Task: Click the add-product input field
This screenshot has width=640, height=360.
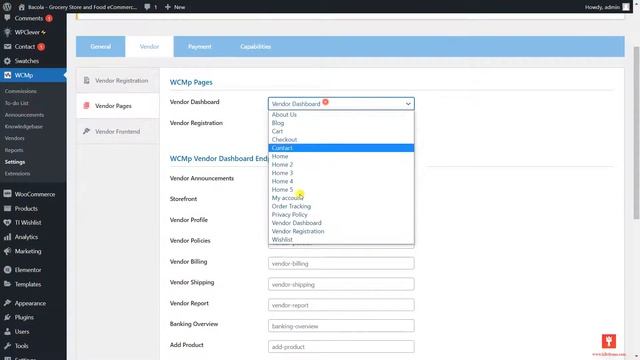Action: [x=341, y=347]
